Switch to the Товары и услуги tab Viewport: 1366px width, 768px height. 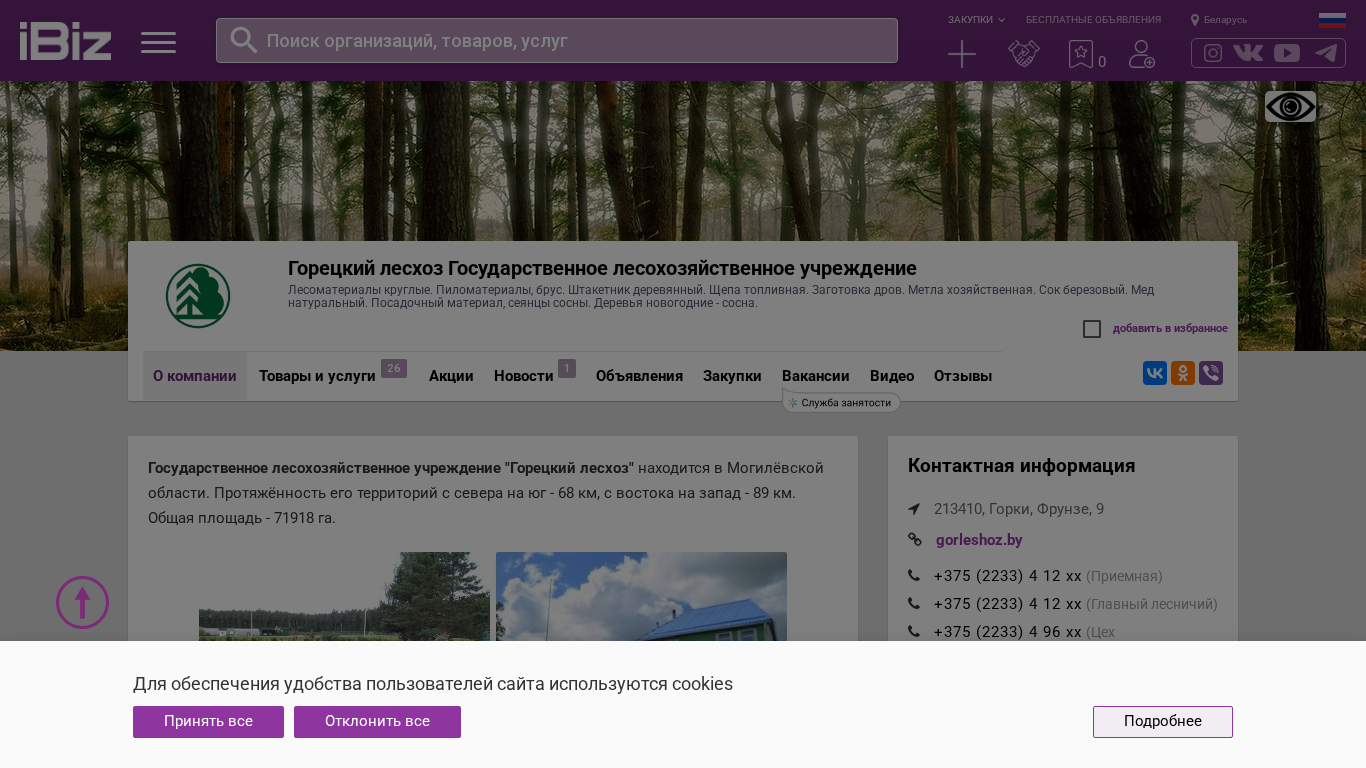coord(317,376)
